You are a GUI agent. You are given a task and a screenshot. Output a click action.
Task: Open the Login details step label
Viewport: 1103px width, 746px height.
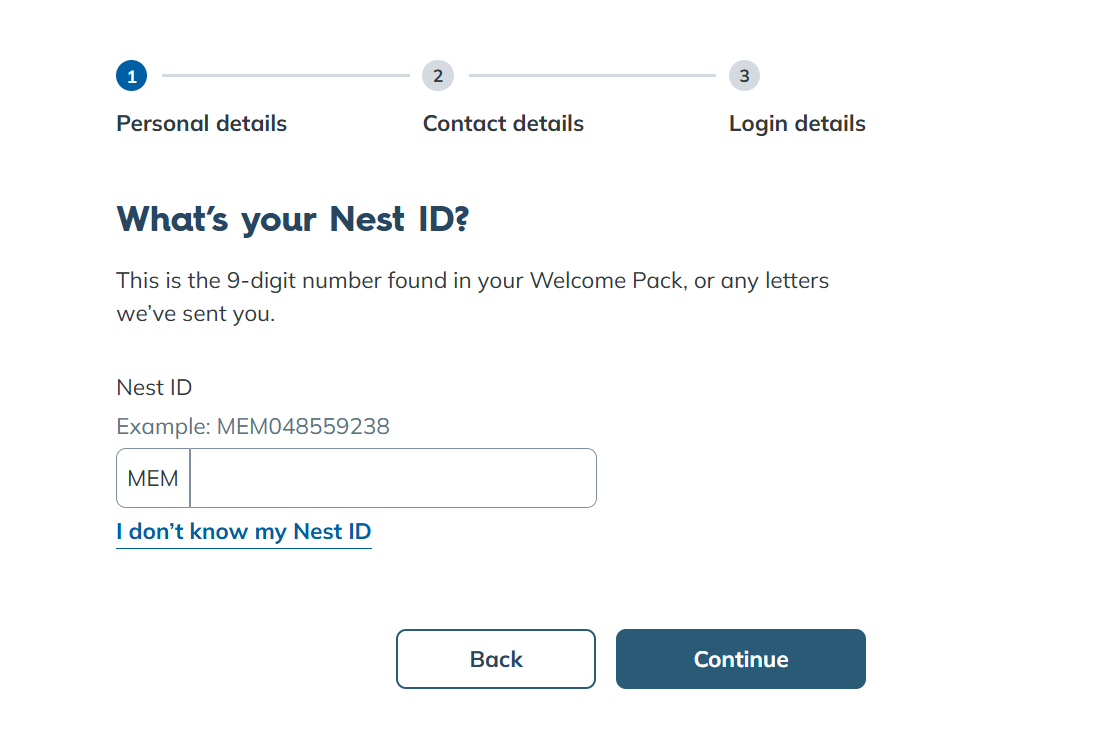(x=797, y=124)
